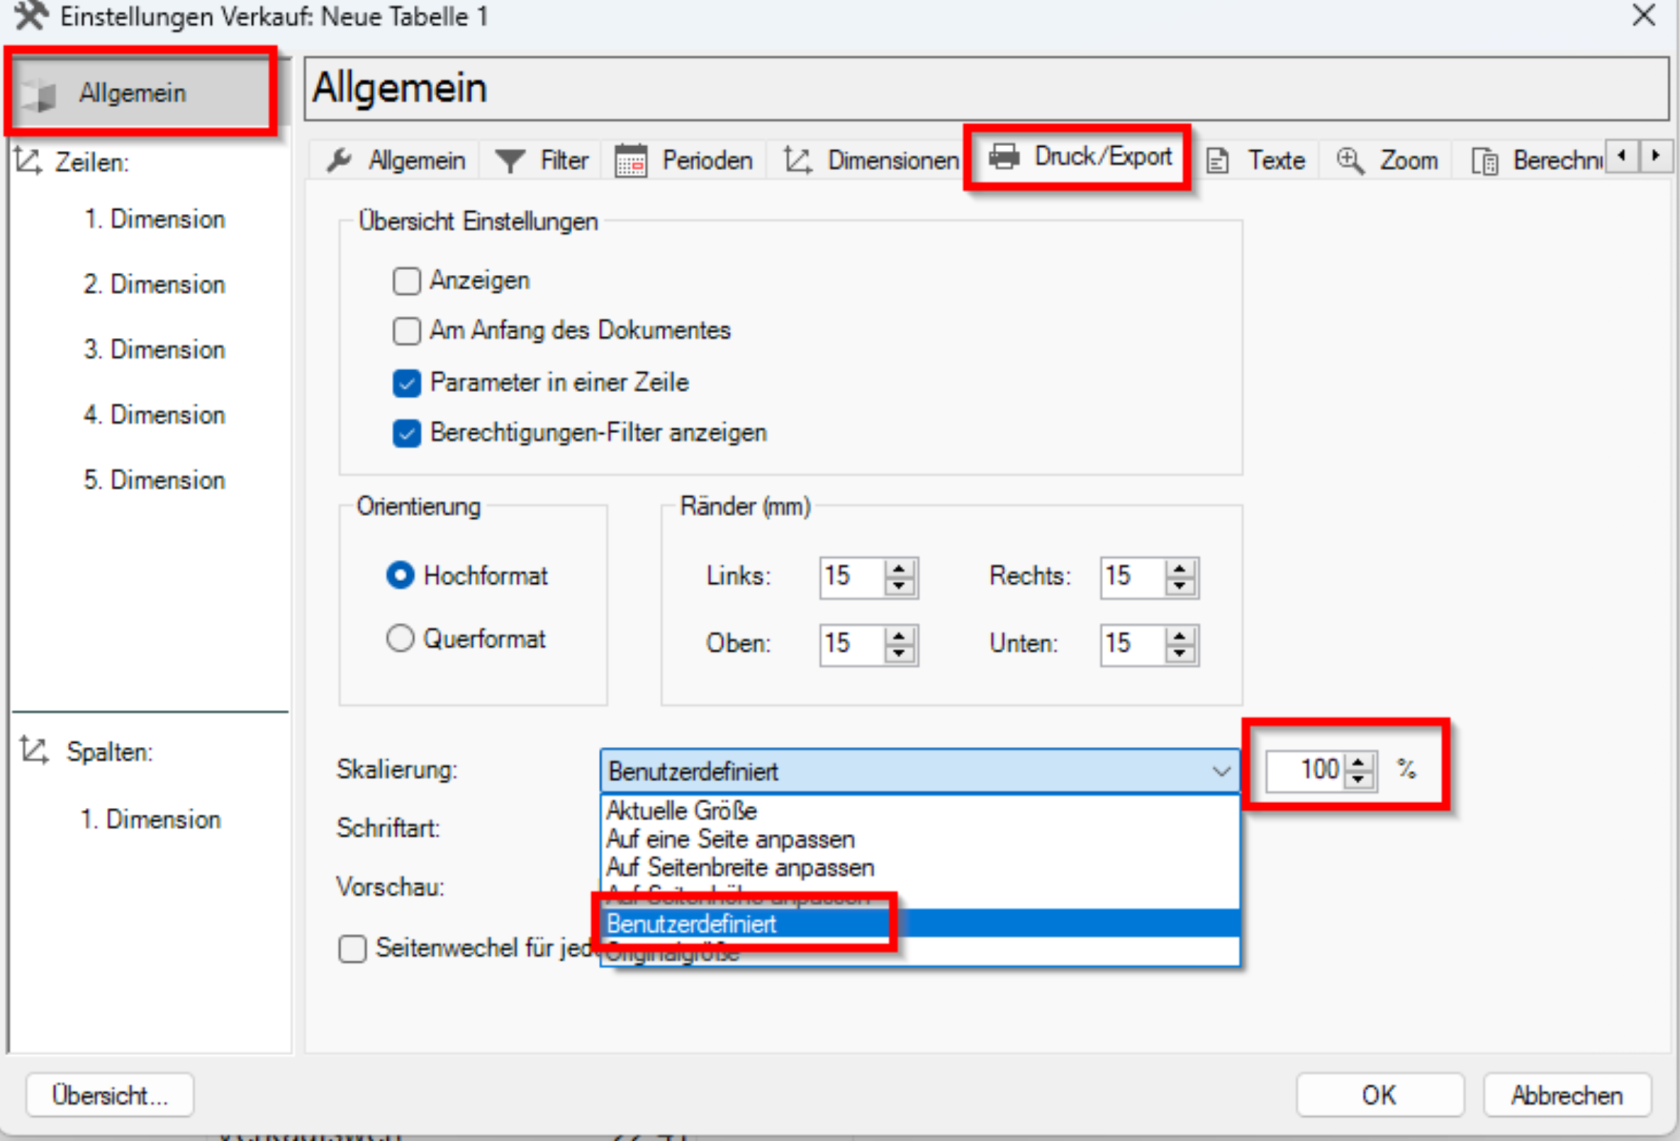Viewport: 1680px width, 1141px height.
Task: Select 1. Dimension under Zeilen
Action: [154, 219]
